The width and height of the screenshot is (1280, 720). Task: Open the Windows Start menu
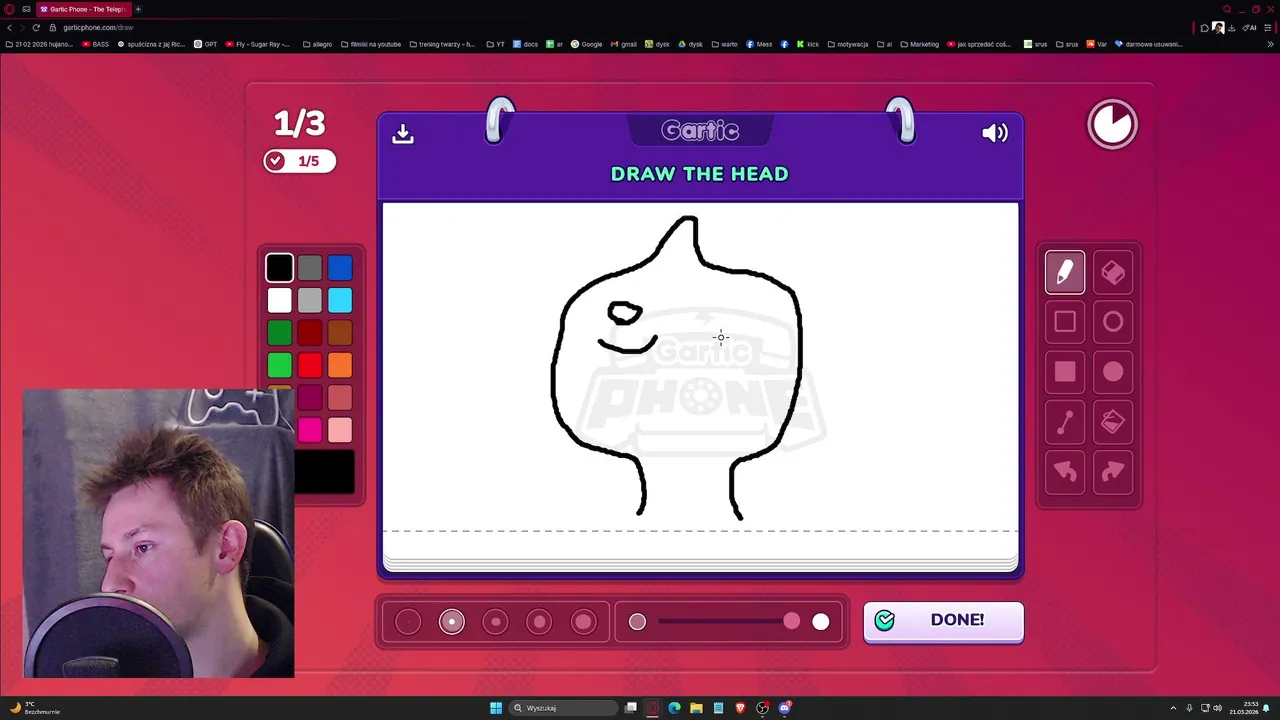(496, 708)
